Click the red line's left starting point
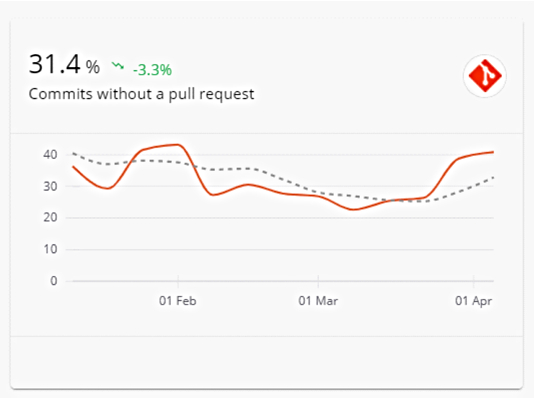This screenshot has width=535, height=398. pyautogui.click(x=74, y=167)
